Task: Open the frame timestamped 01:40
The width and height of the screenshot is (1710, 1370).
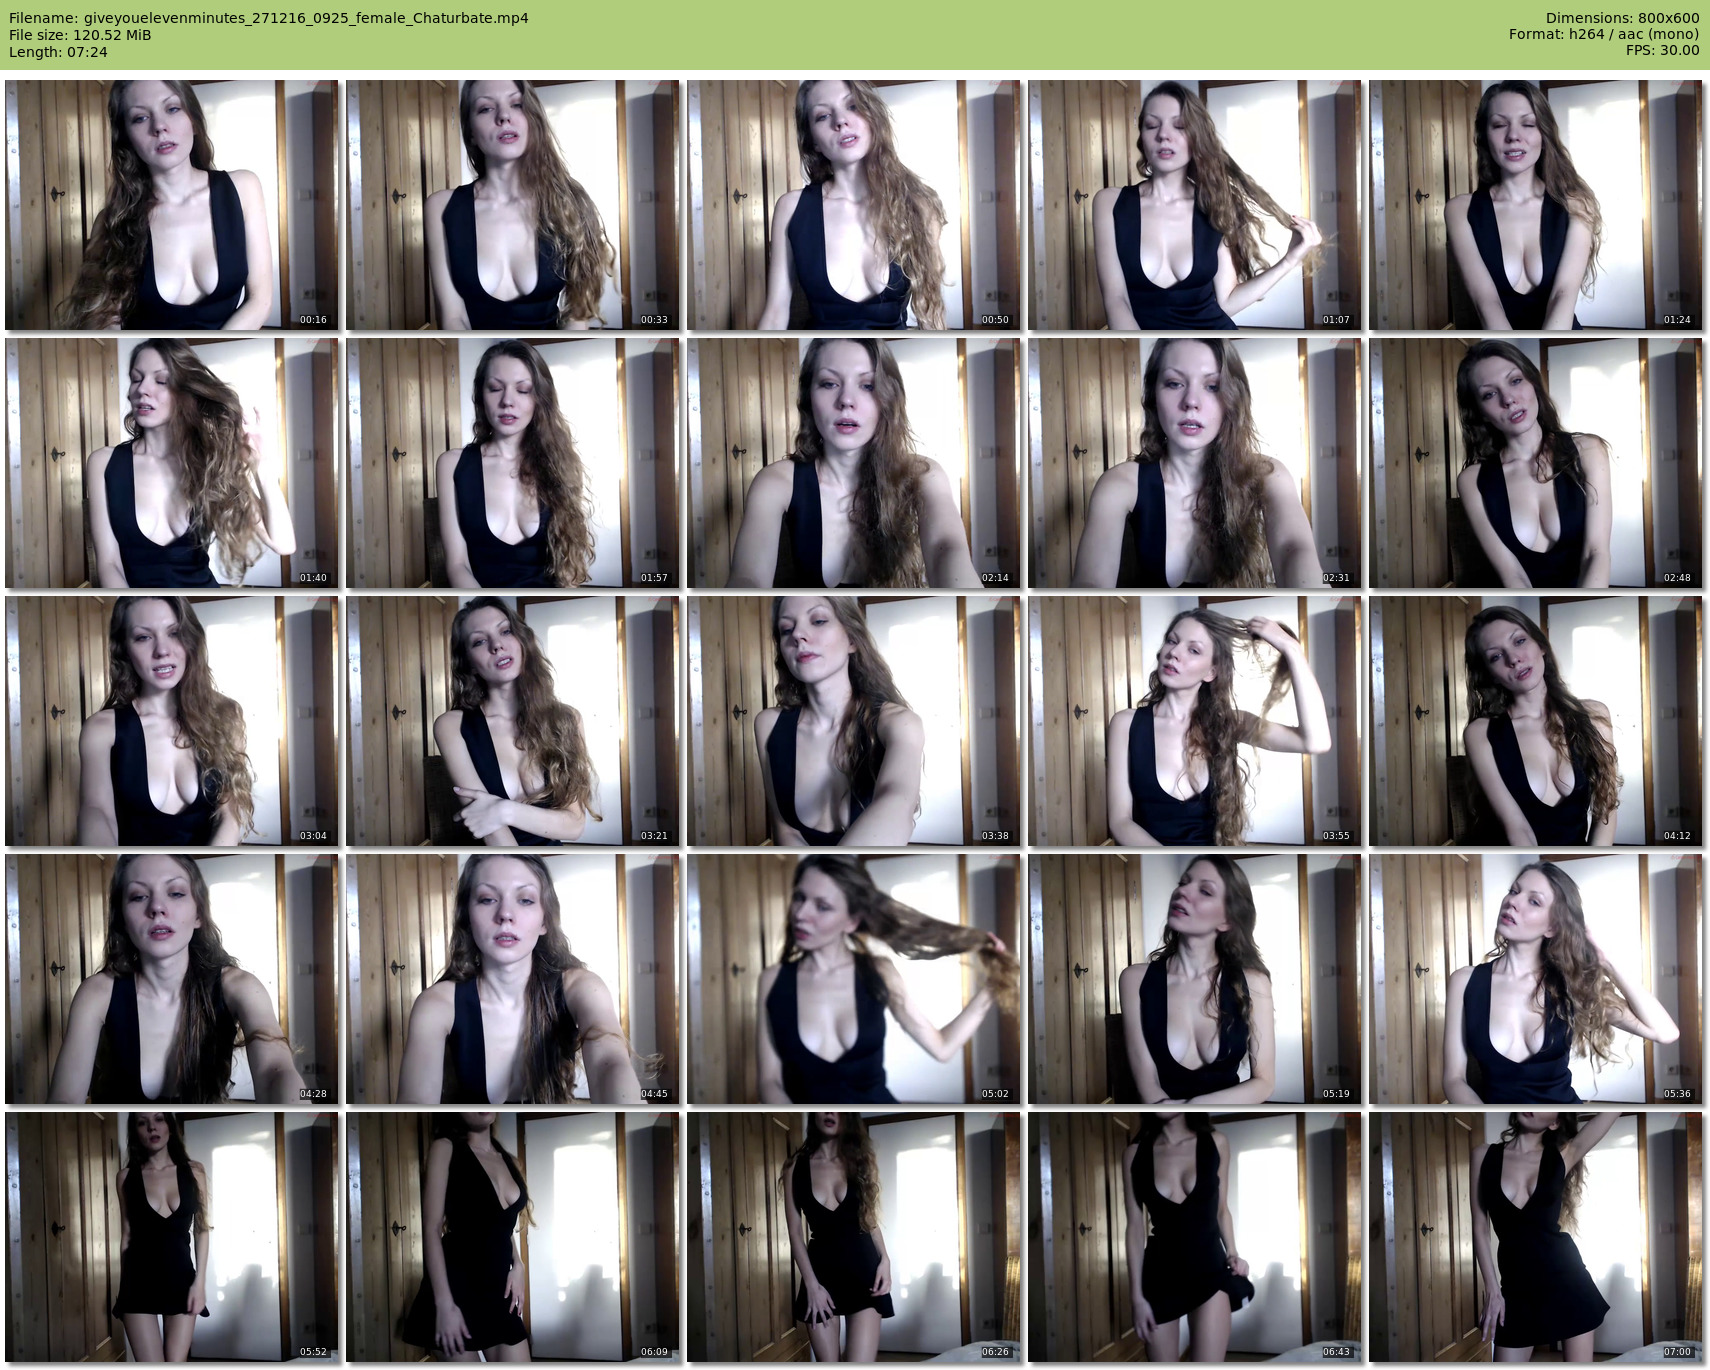Action: [x=171, y=463]
